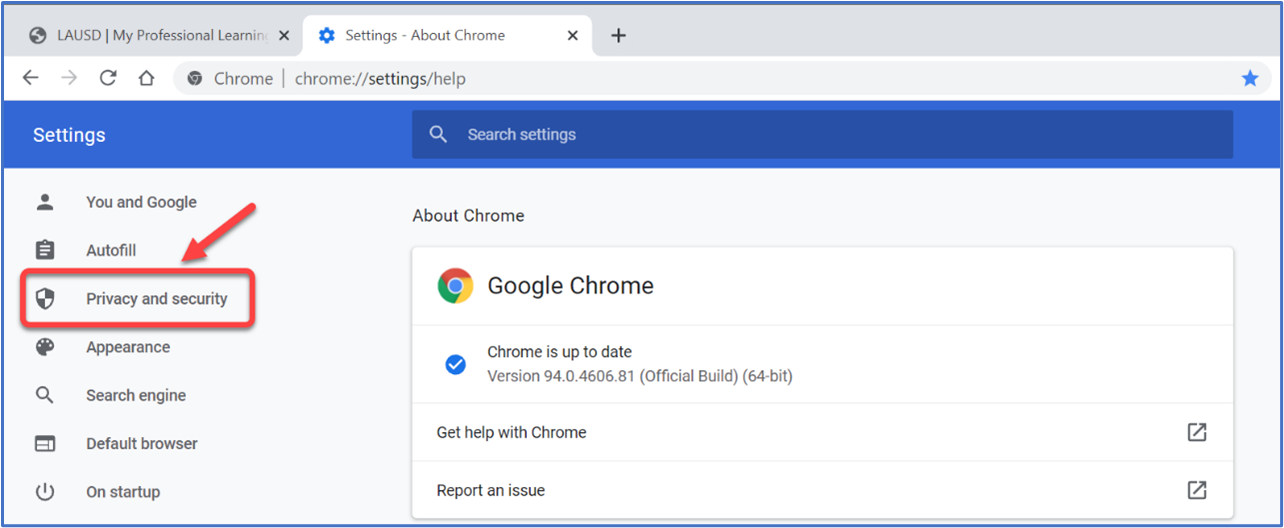This screenshot has height=528, width=1284.
Task: Click the clipboard icon next to Autofill
Action: 45,250
